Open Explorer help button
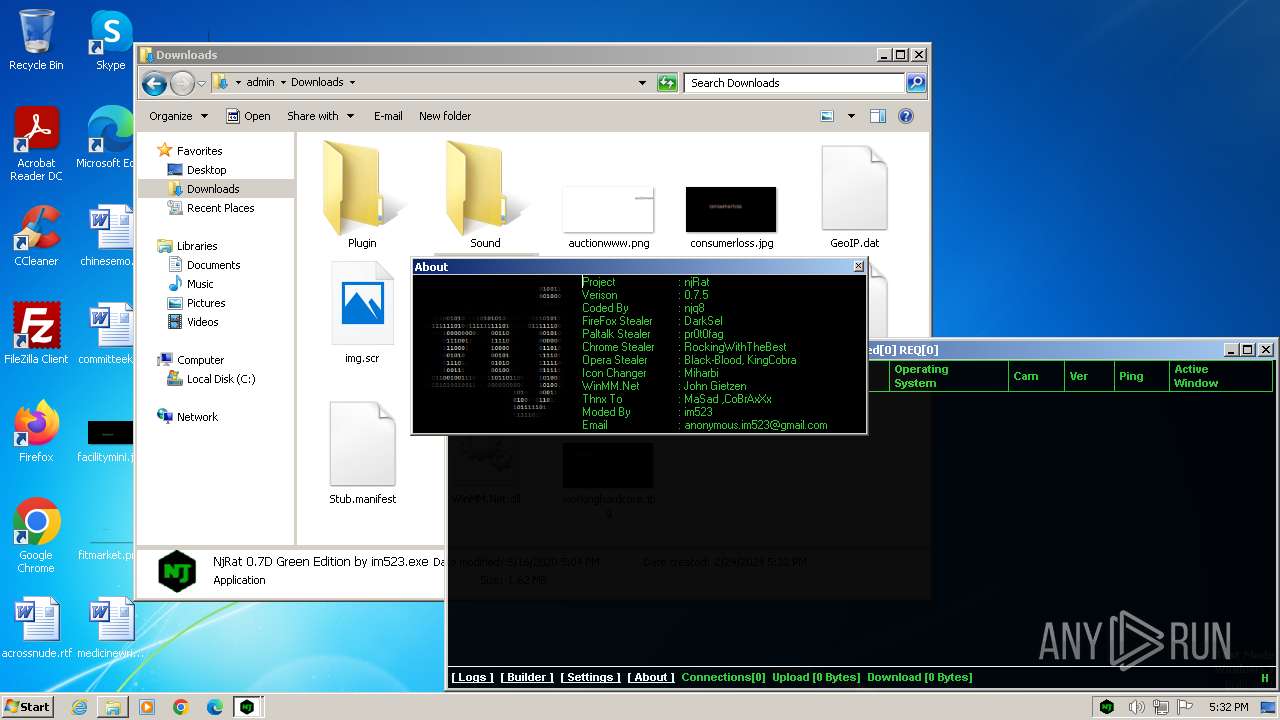1280x720 pixels. [906, 116]
